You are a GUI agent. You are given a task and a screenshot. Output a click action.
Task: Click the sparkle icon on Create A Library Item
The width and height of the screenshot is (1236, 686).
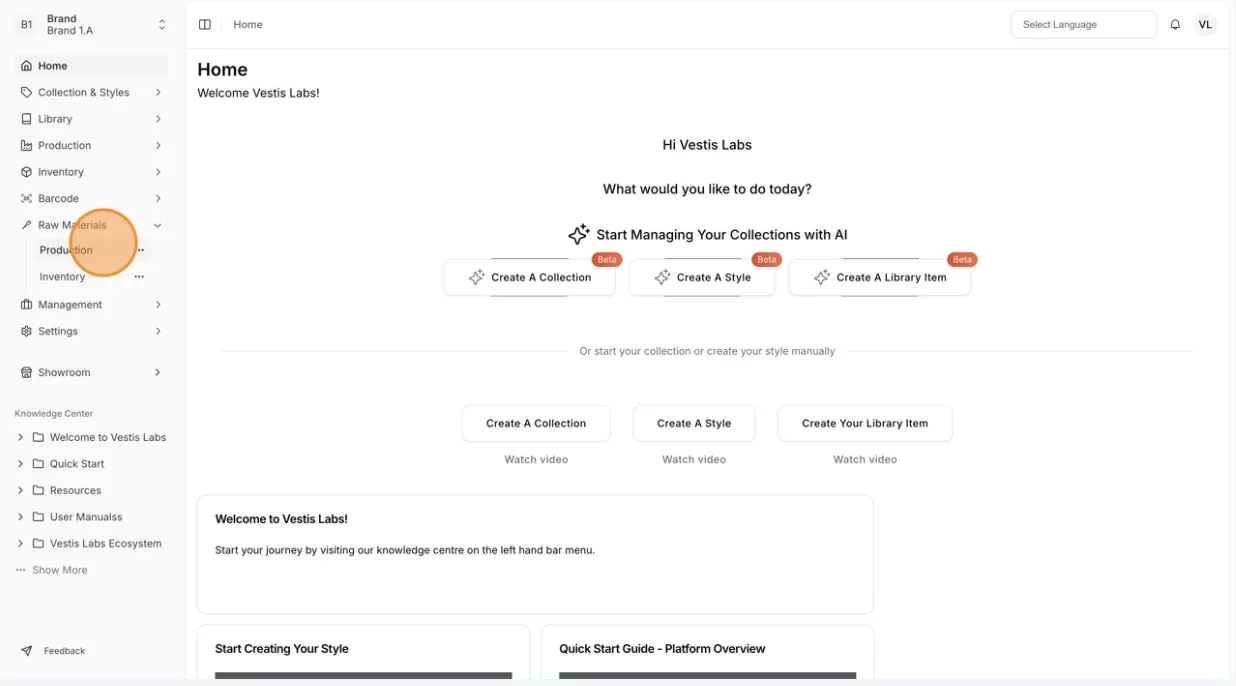tap(822, 277)
